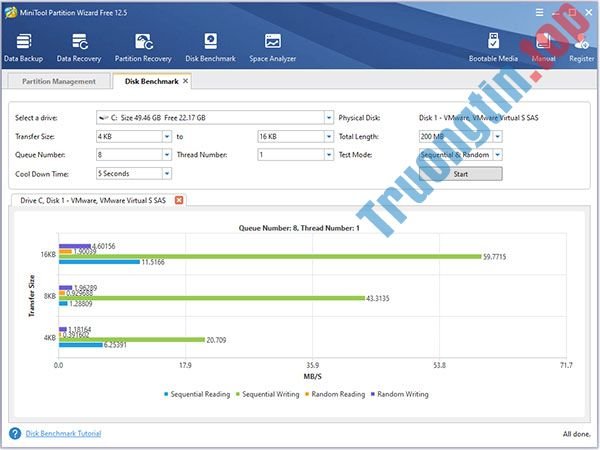This screenshot has height=450, width=600.
Task: Create Bootable Media from the toolbar
Action: [493, 46]
